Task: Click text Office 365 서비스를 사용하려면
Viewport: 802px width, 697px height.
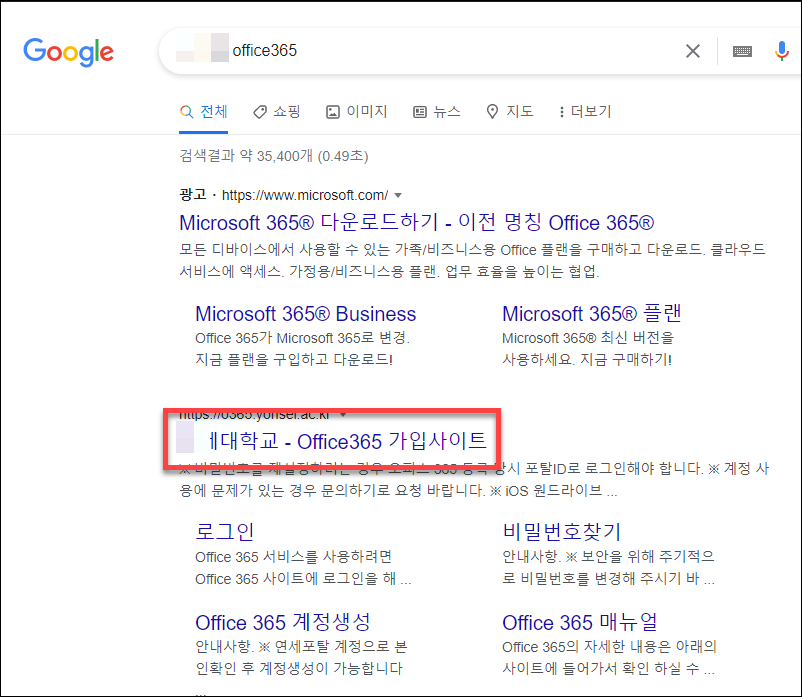Action: click(x=294, y=556)
